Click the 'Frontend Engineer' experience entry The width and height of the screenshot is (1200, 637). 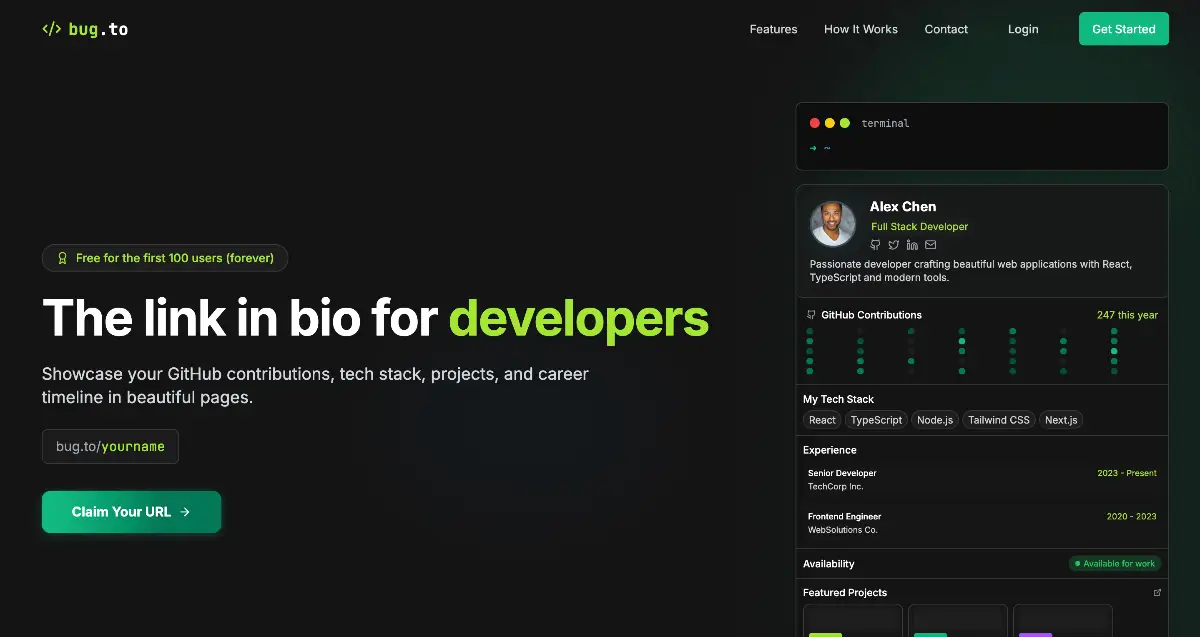point(844,517)
